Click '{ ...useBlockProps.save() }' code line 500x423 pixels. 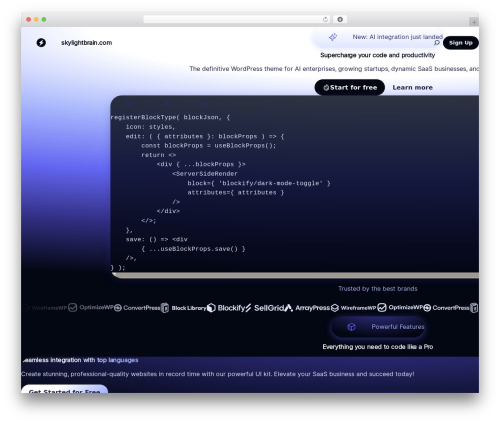pyautogui.click(x=193, y=249)
